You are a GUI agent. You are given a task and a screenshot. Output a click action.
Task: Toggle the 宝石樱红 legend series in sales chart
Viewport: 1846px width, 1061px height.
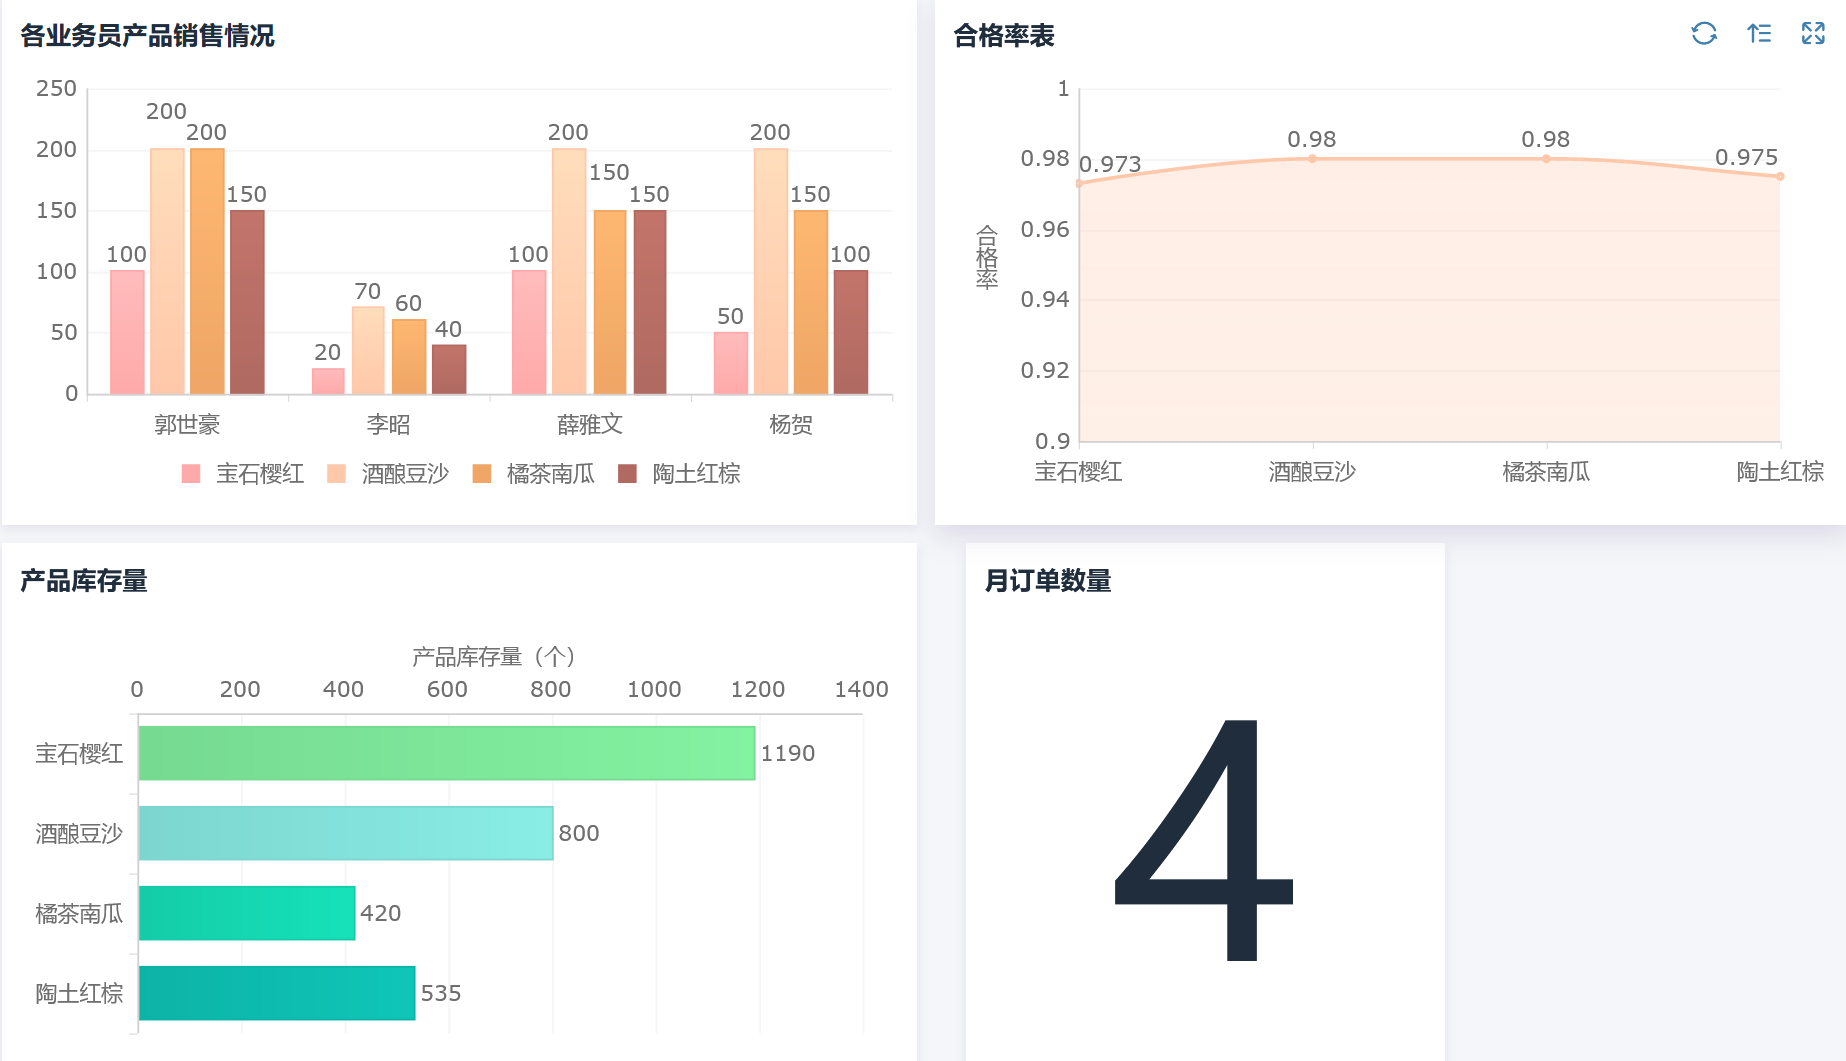[243, 474]
